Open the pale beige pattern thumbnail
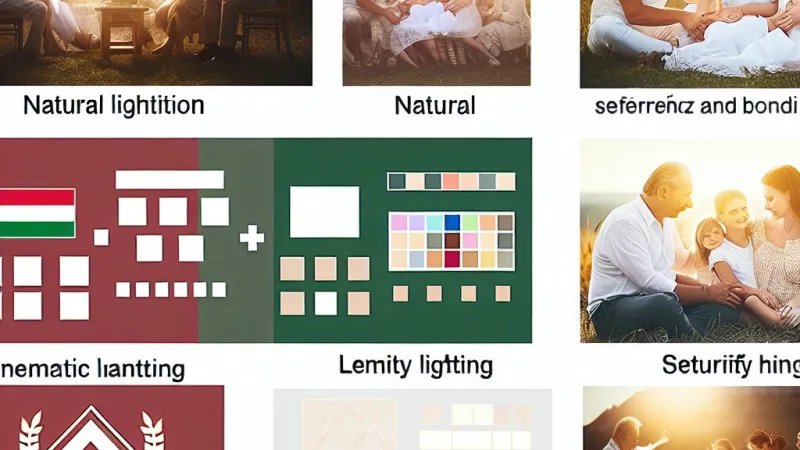Image resolution: width=800 pixels, height=450 pixels. [412, 419]
